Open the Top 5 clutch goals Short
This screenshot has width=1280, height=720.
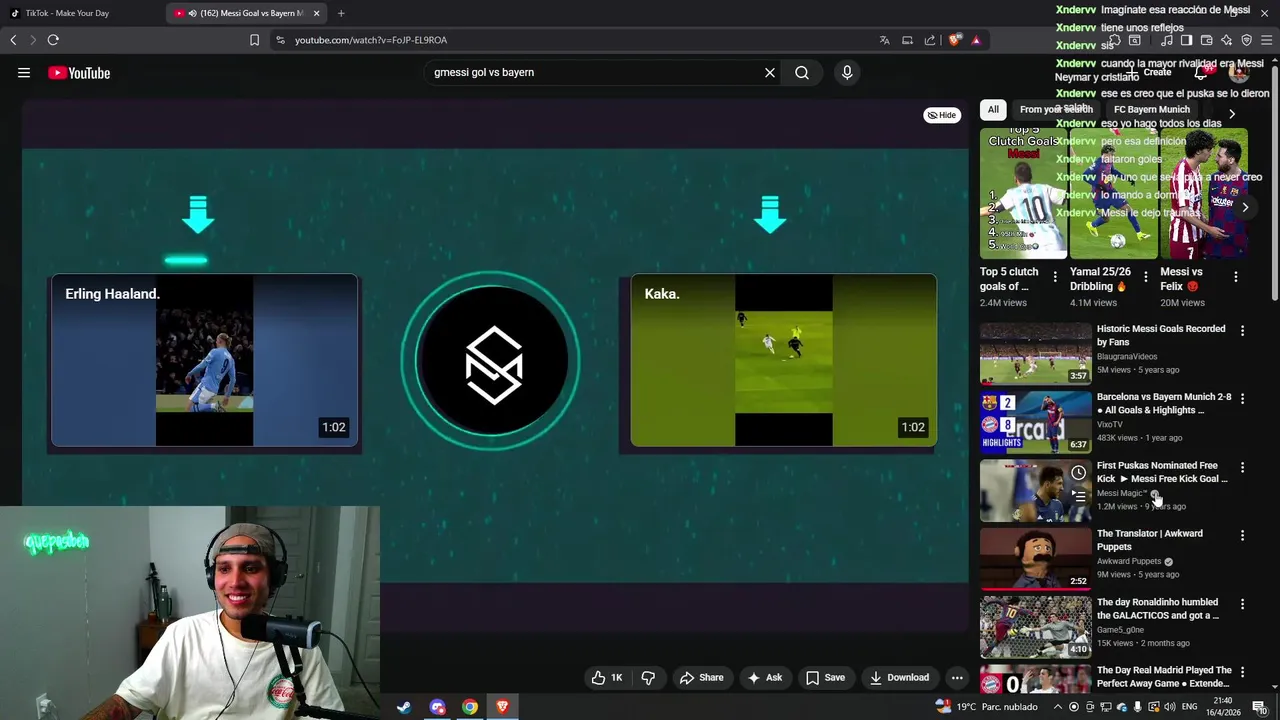point(1023,193)
